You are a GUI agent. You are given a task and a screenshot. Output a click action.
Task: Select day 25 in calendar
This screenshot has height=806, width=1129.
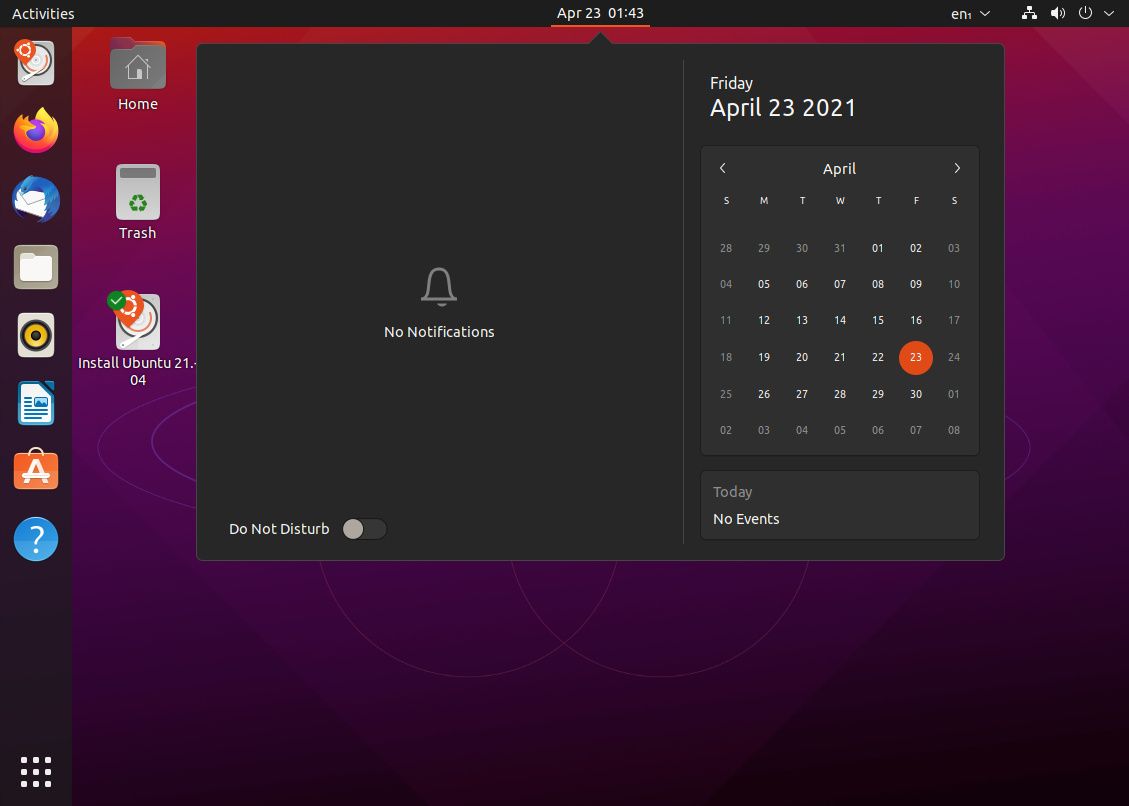[x=726, y=394]
